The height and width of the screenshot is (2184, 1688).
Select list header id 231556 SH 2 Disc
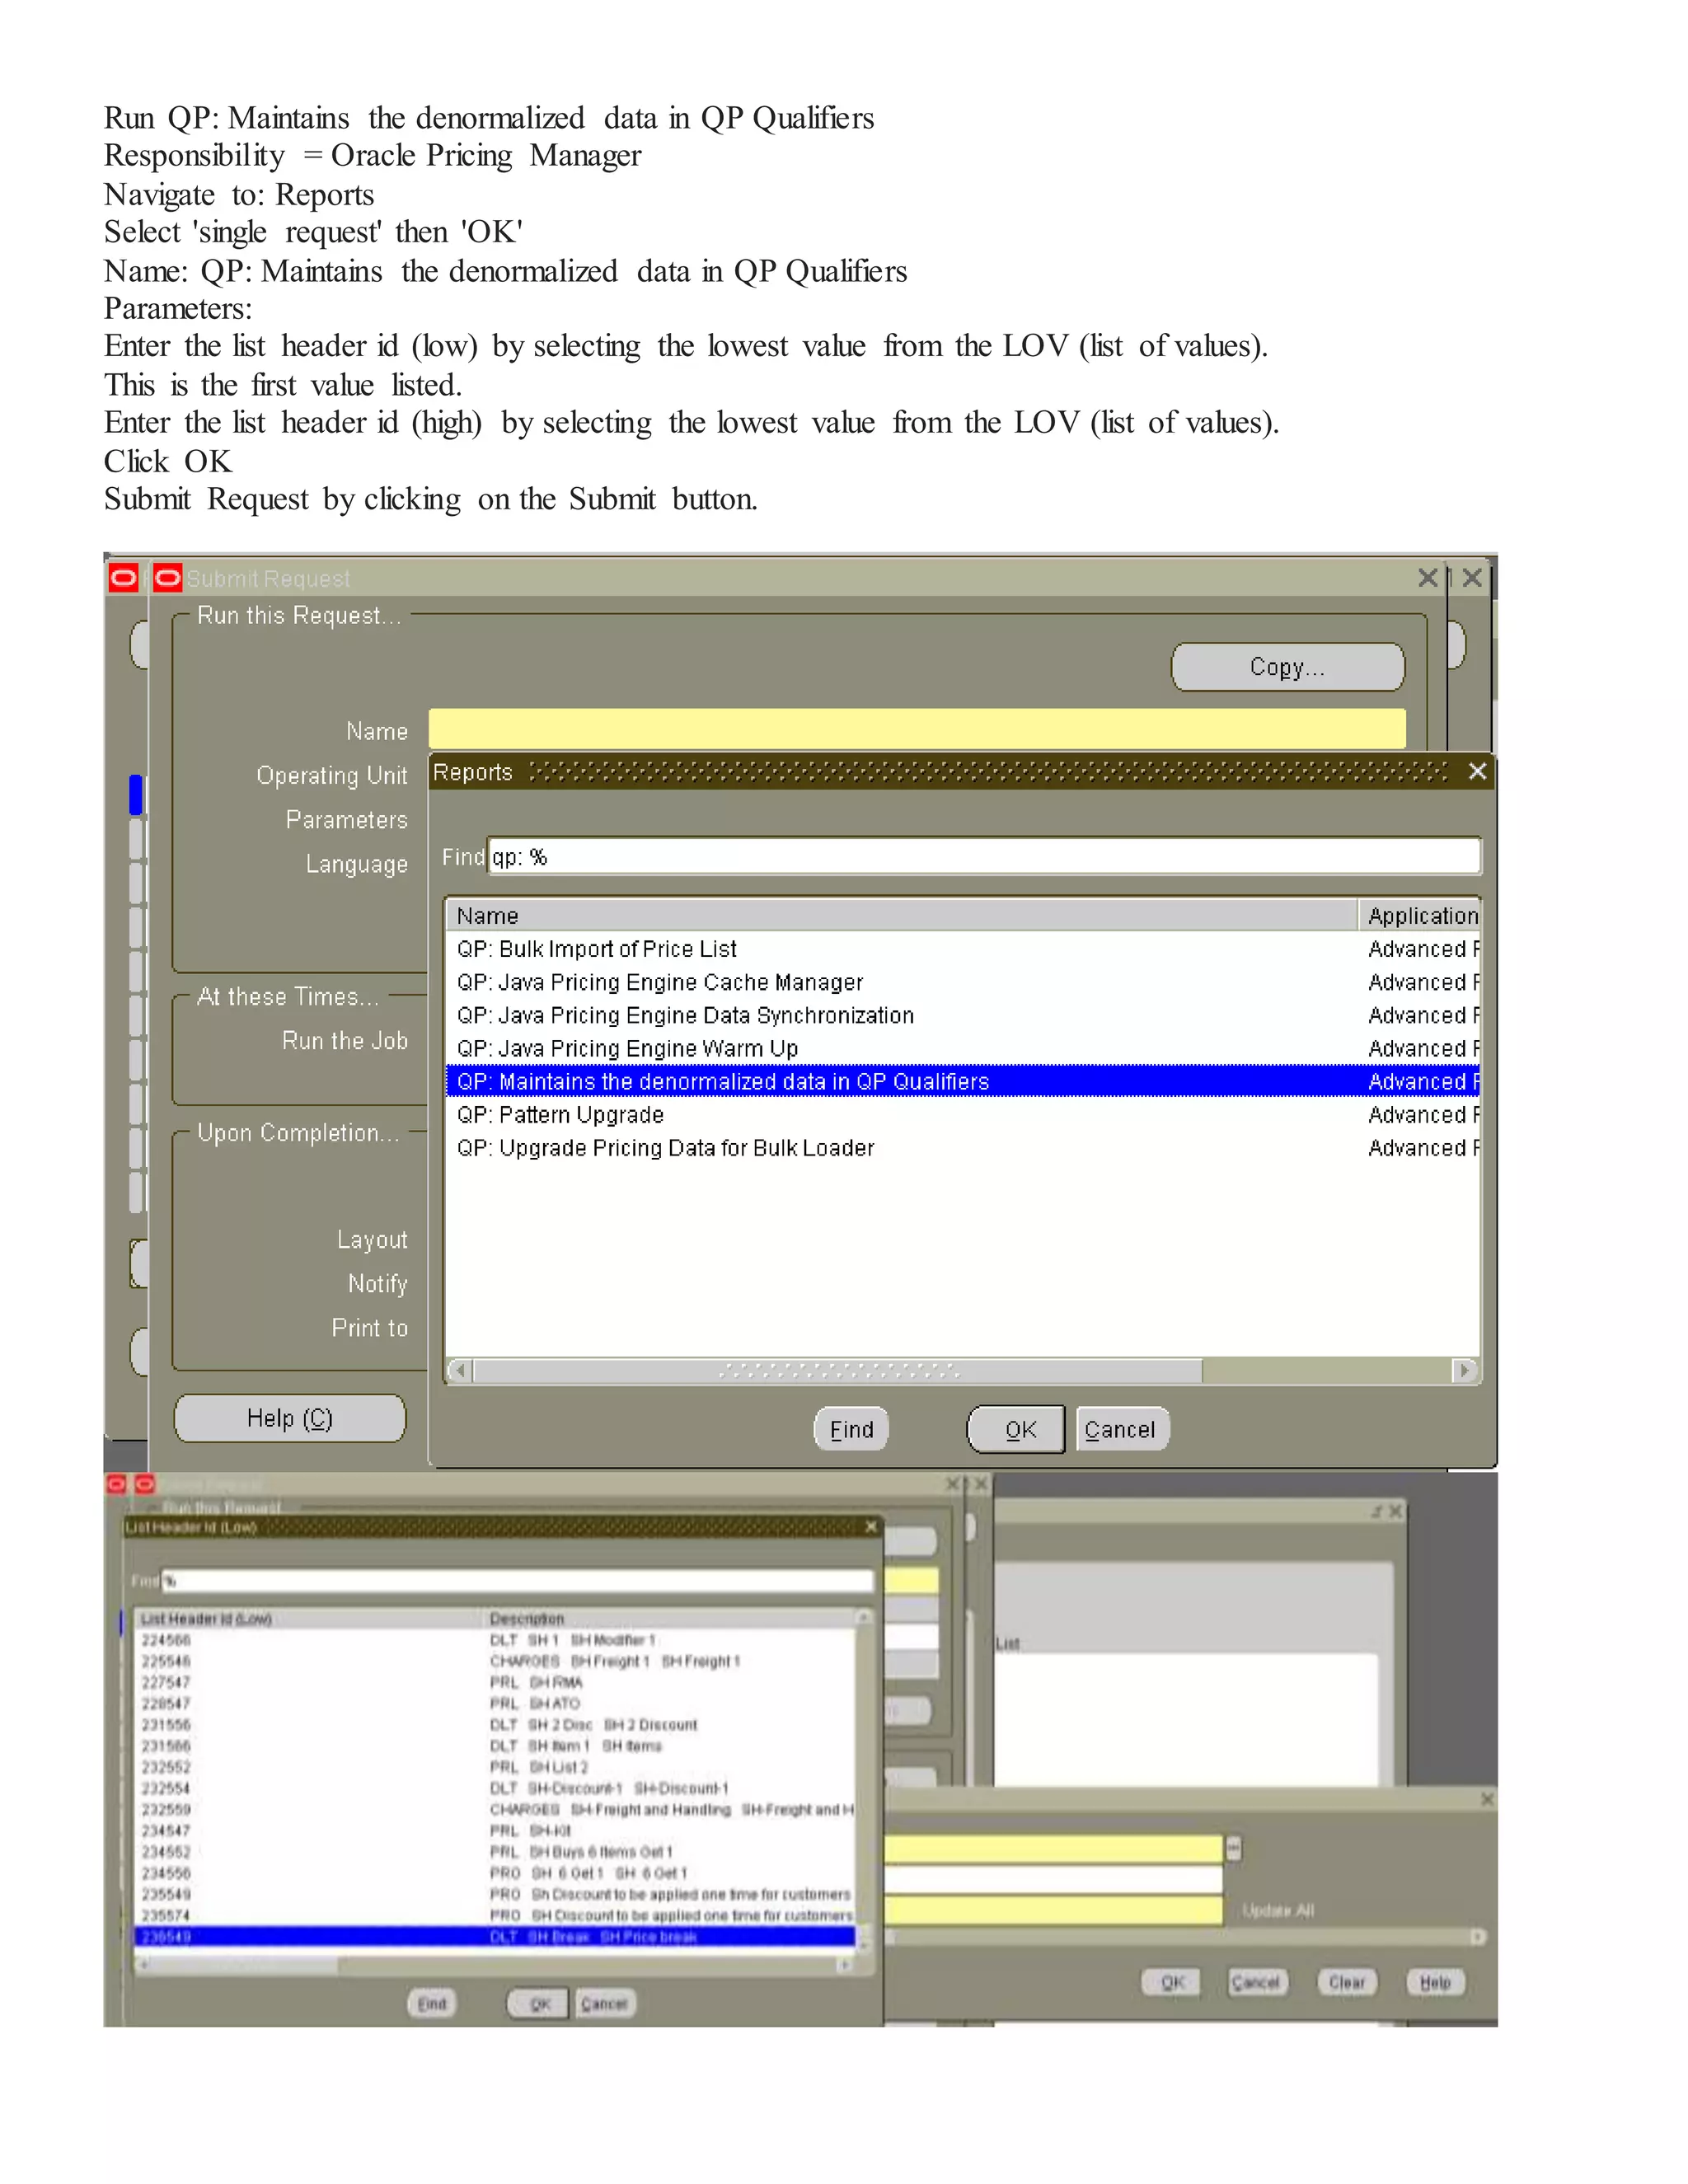click(495, 1725)
